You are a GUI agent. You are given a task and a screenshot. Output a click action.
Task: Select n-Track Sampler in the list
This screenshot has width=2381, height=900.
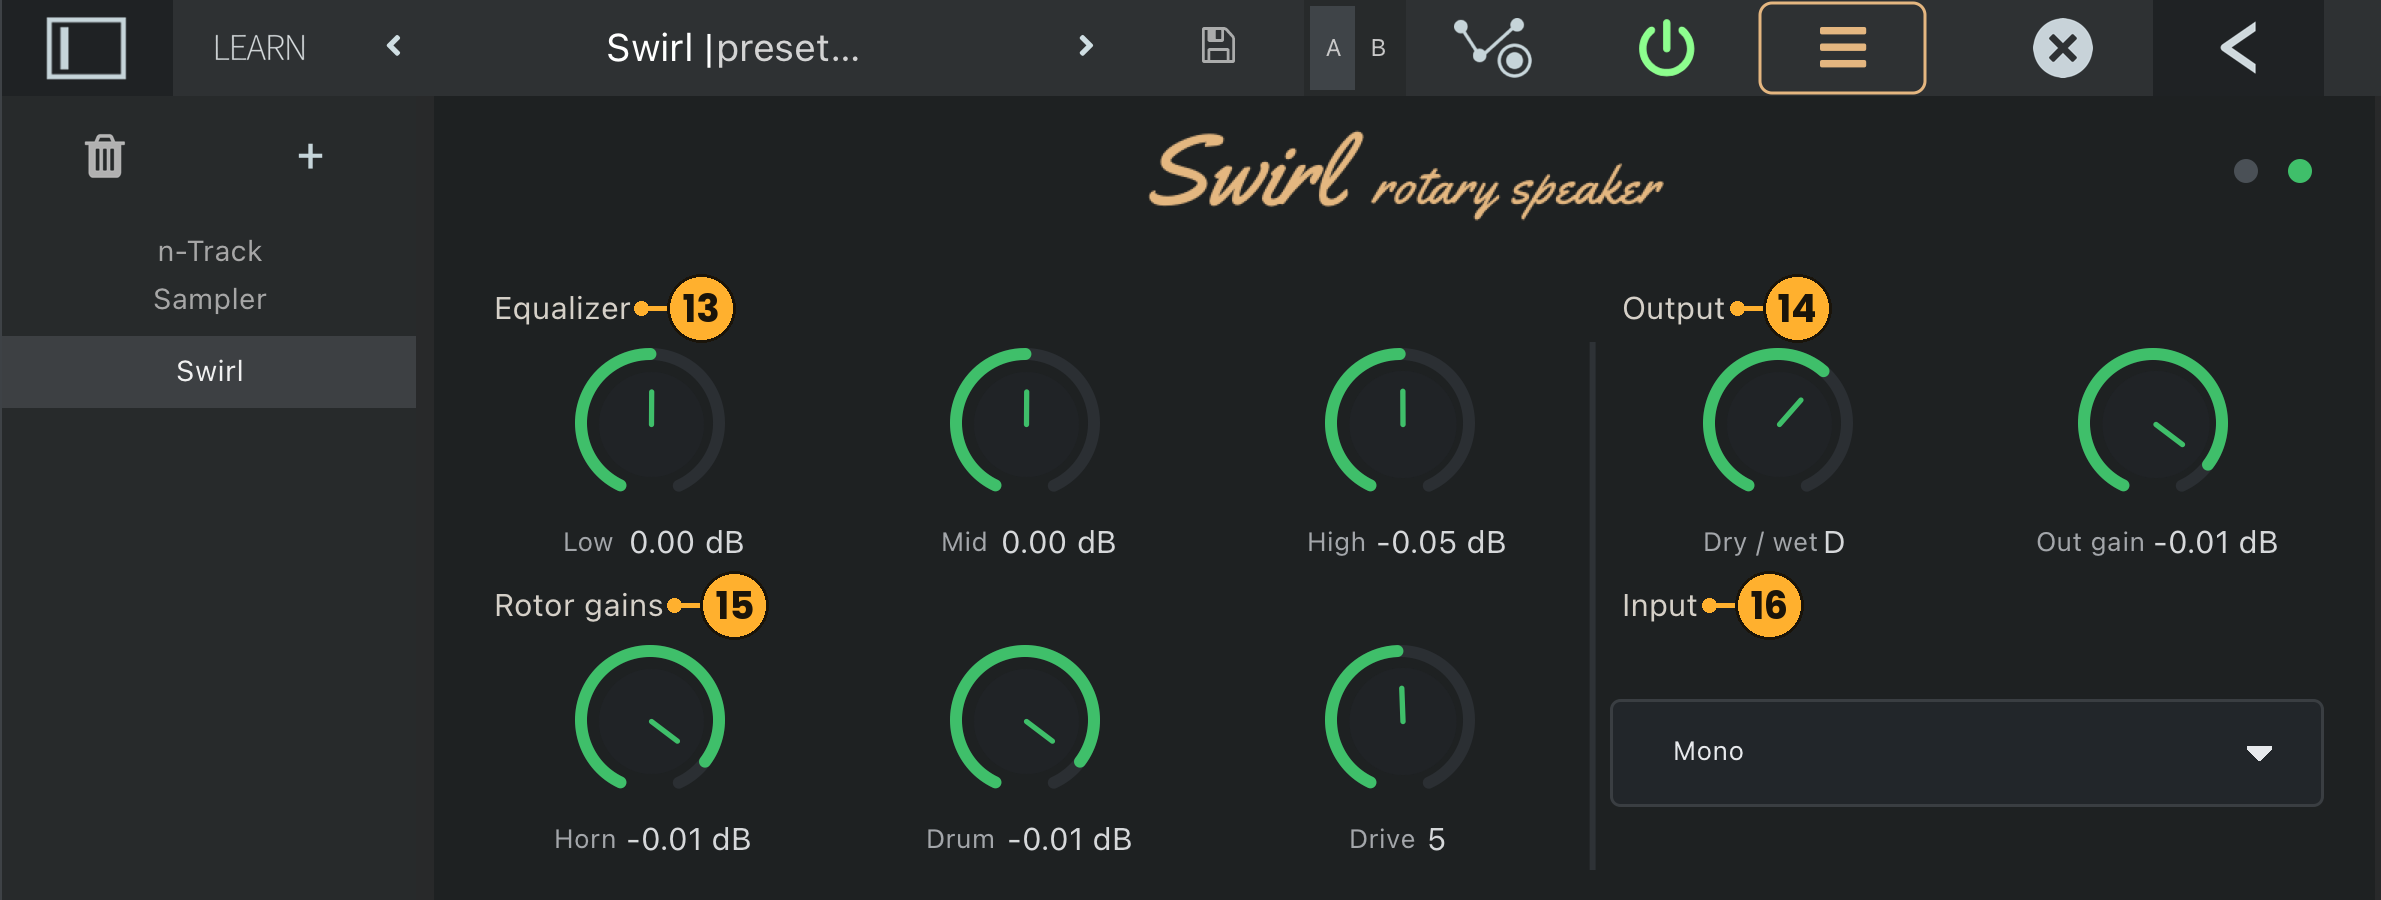pyautogui.click(x=210, y=275)
